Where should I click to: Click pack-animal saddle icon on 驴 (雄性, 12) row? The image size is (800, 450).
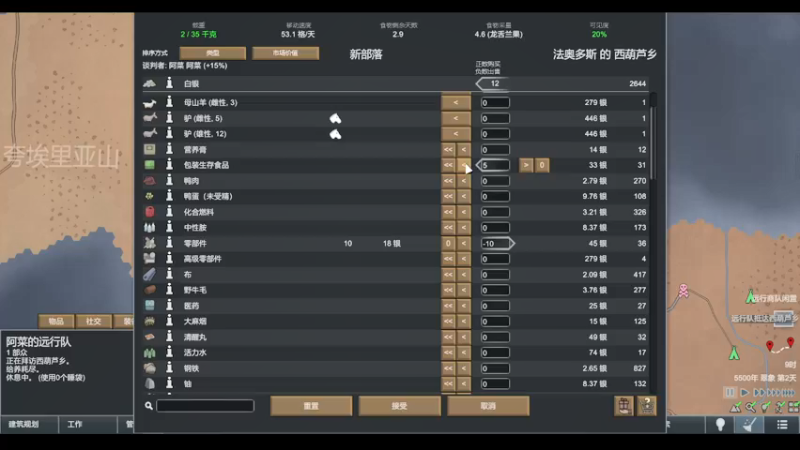click(x=335, y=134)
